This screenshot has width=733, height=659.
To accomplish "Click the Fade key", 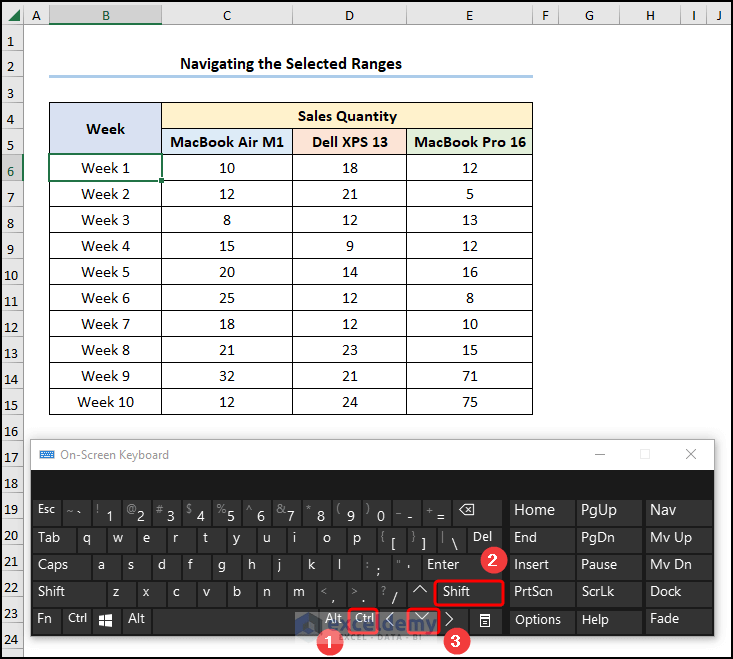I will coord(679,619).
